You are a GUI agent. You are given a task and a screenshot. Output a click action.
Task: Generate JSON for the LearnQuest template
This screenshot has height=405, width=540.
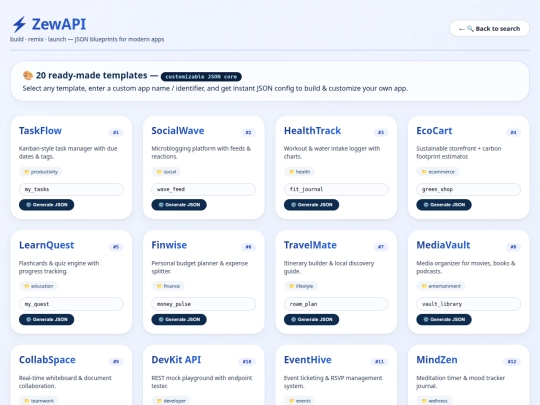pos(46,319)
